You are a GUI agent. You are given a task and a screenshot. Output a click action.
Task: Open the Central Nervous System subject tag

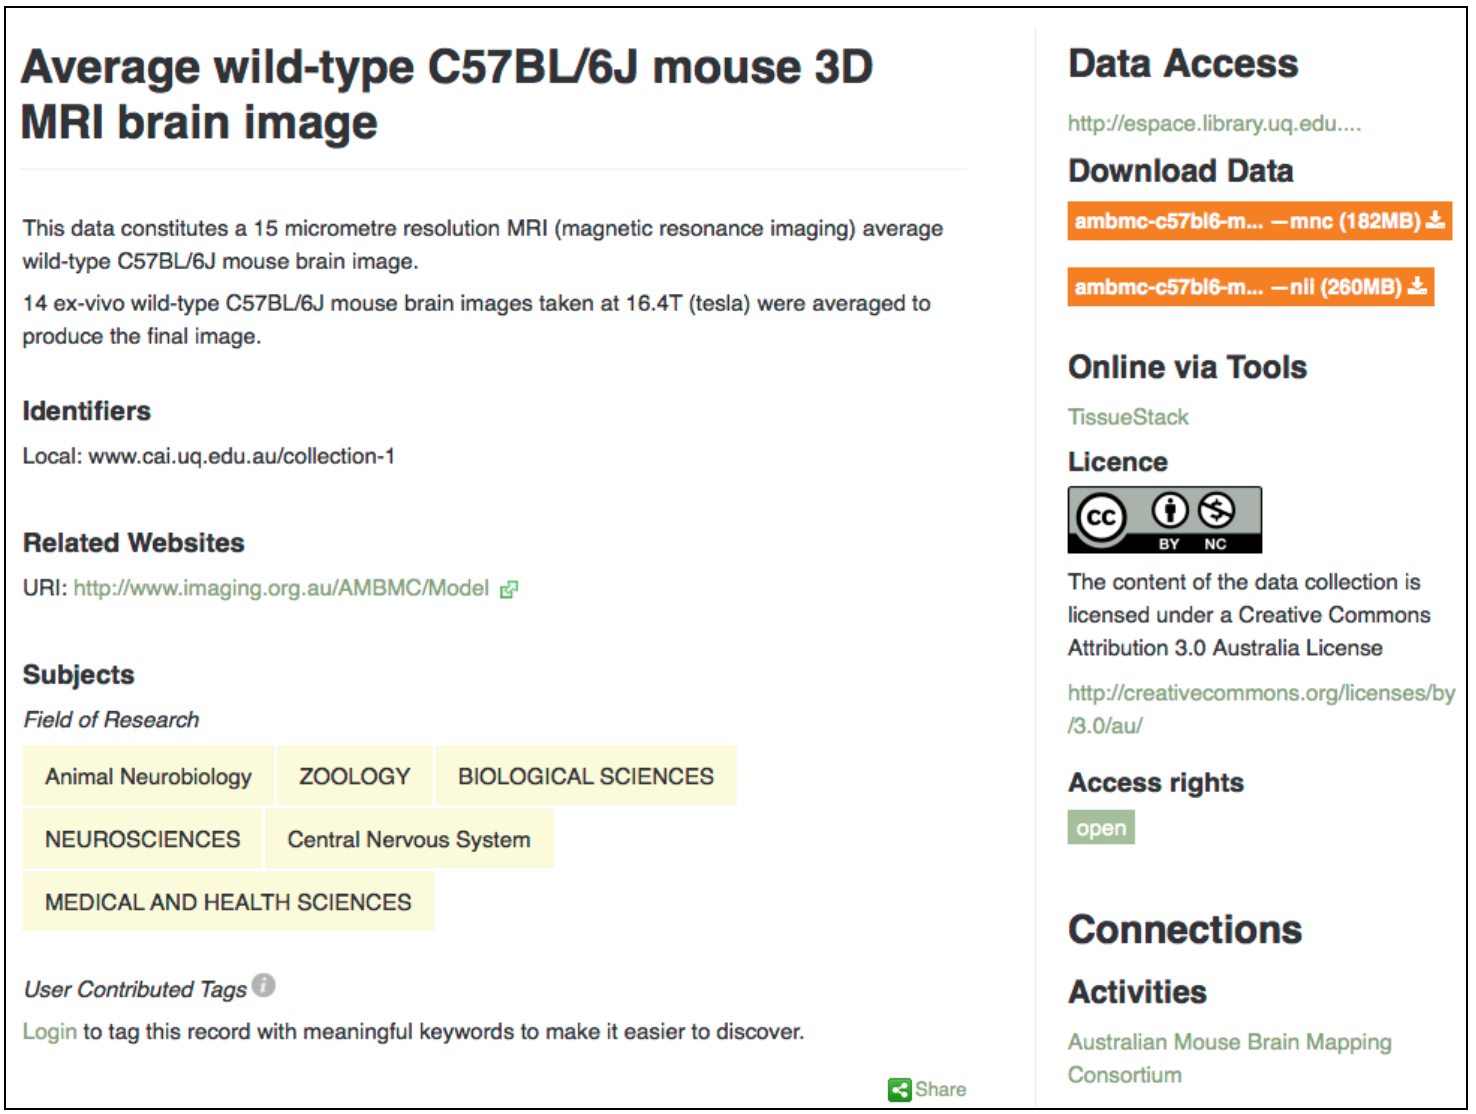click(x=408, y=839)
